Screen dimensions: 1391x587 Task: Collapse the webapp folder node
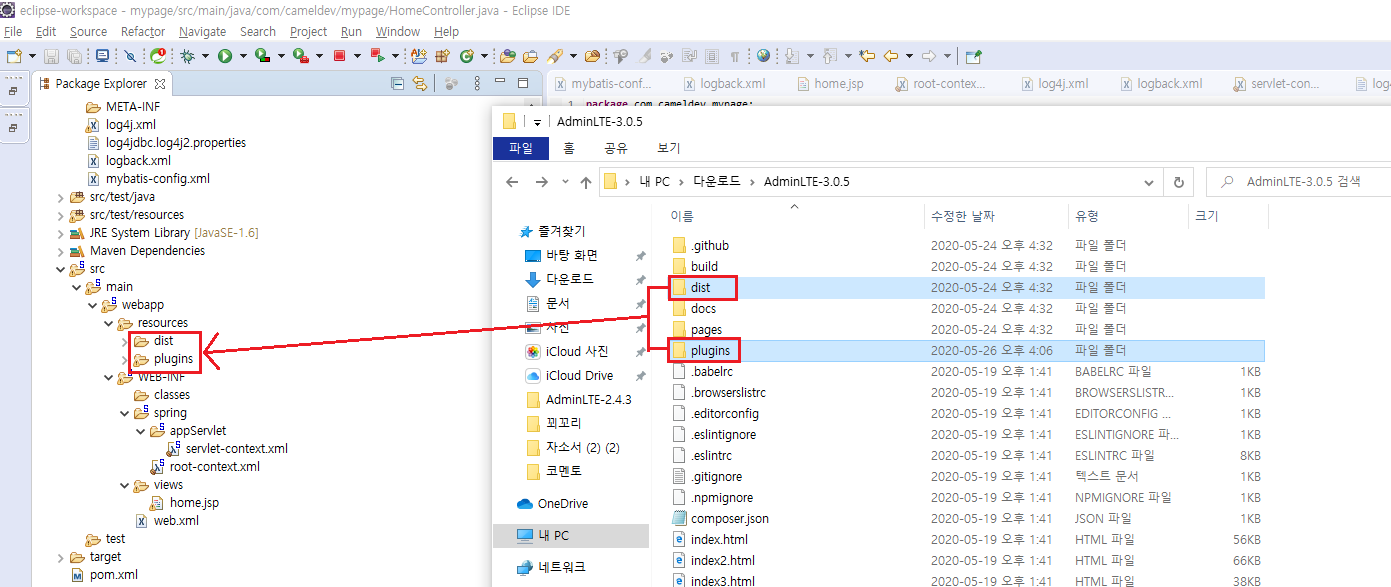point(92,305)
